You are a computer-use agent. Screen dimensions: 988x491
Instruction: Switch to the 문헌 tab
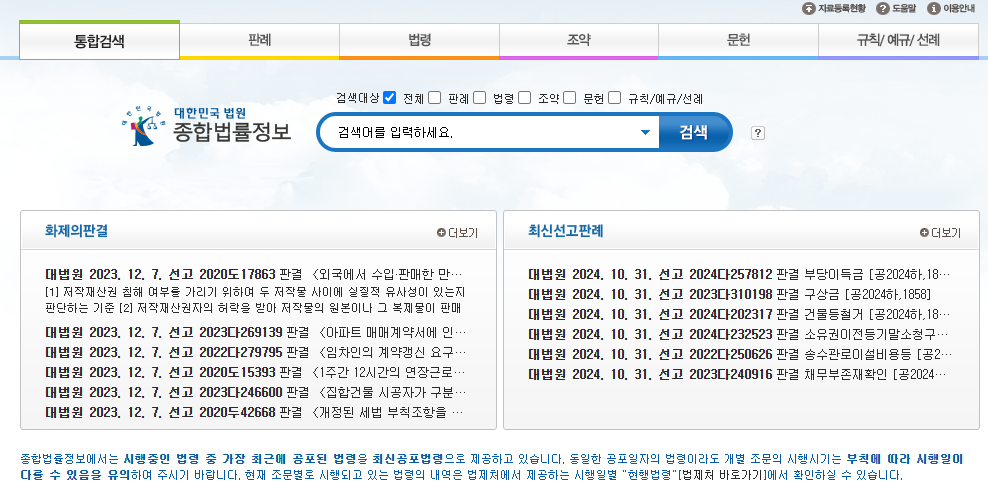[738, 41]
